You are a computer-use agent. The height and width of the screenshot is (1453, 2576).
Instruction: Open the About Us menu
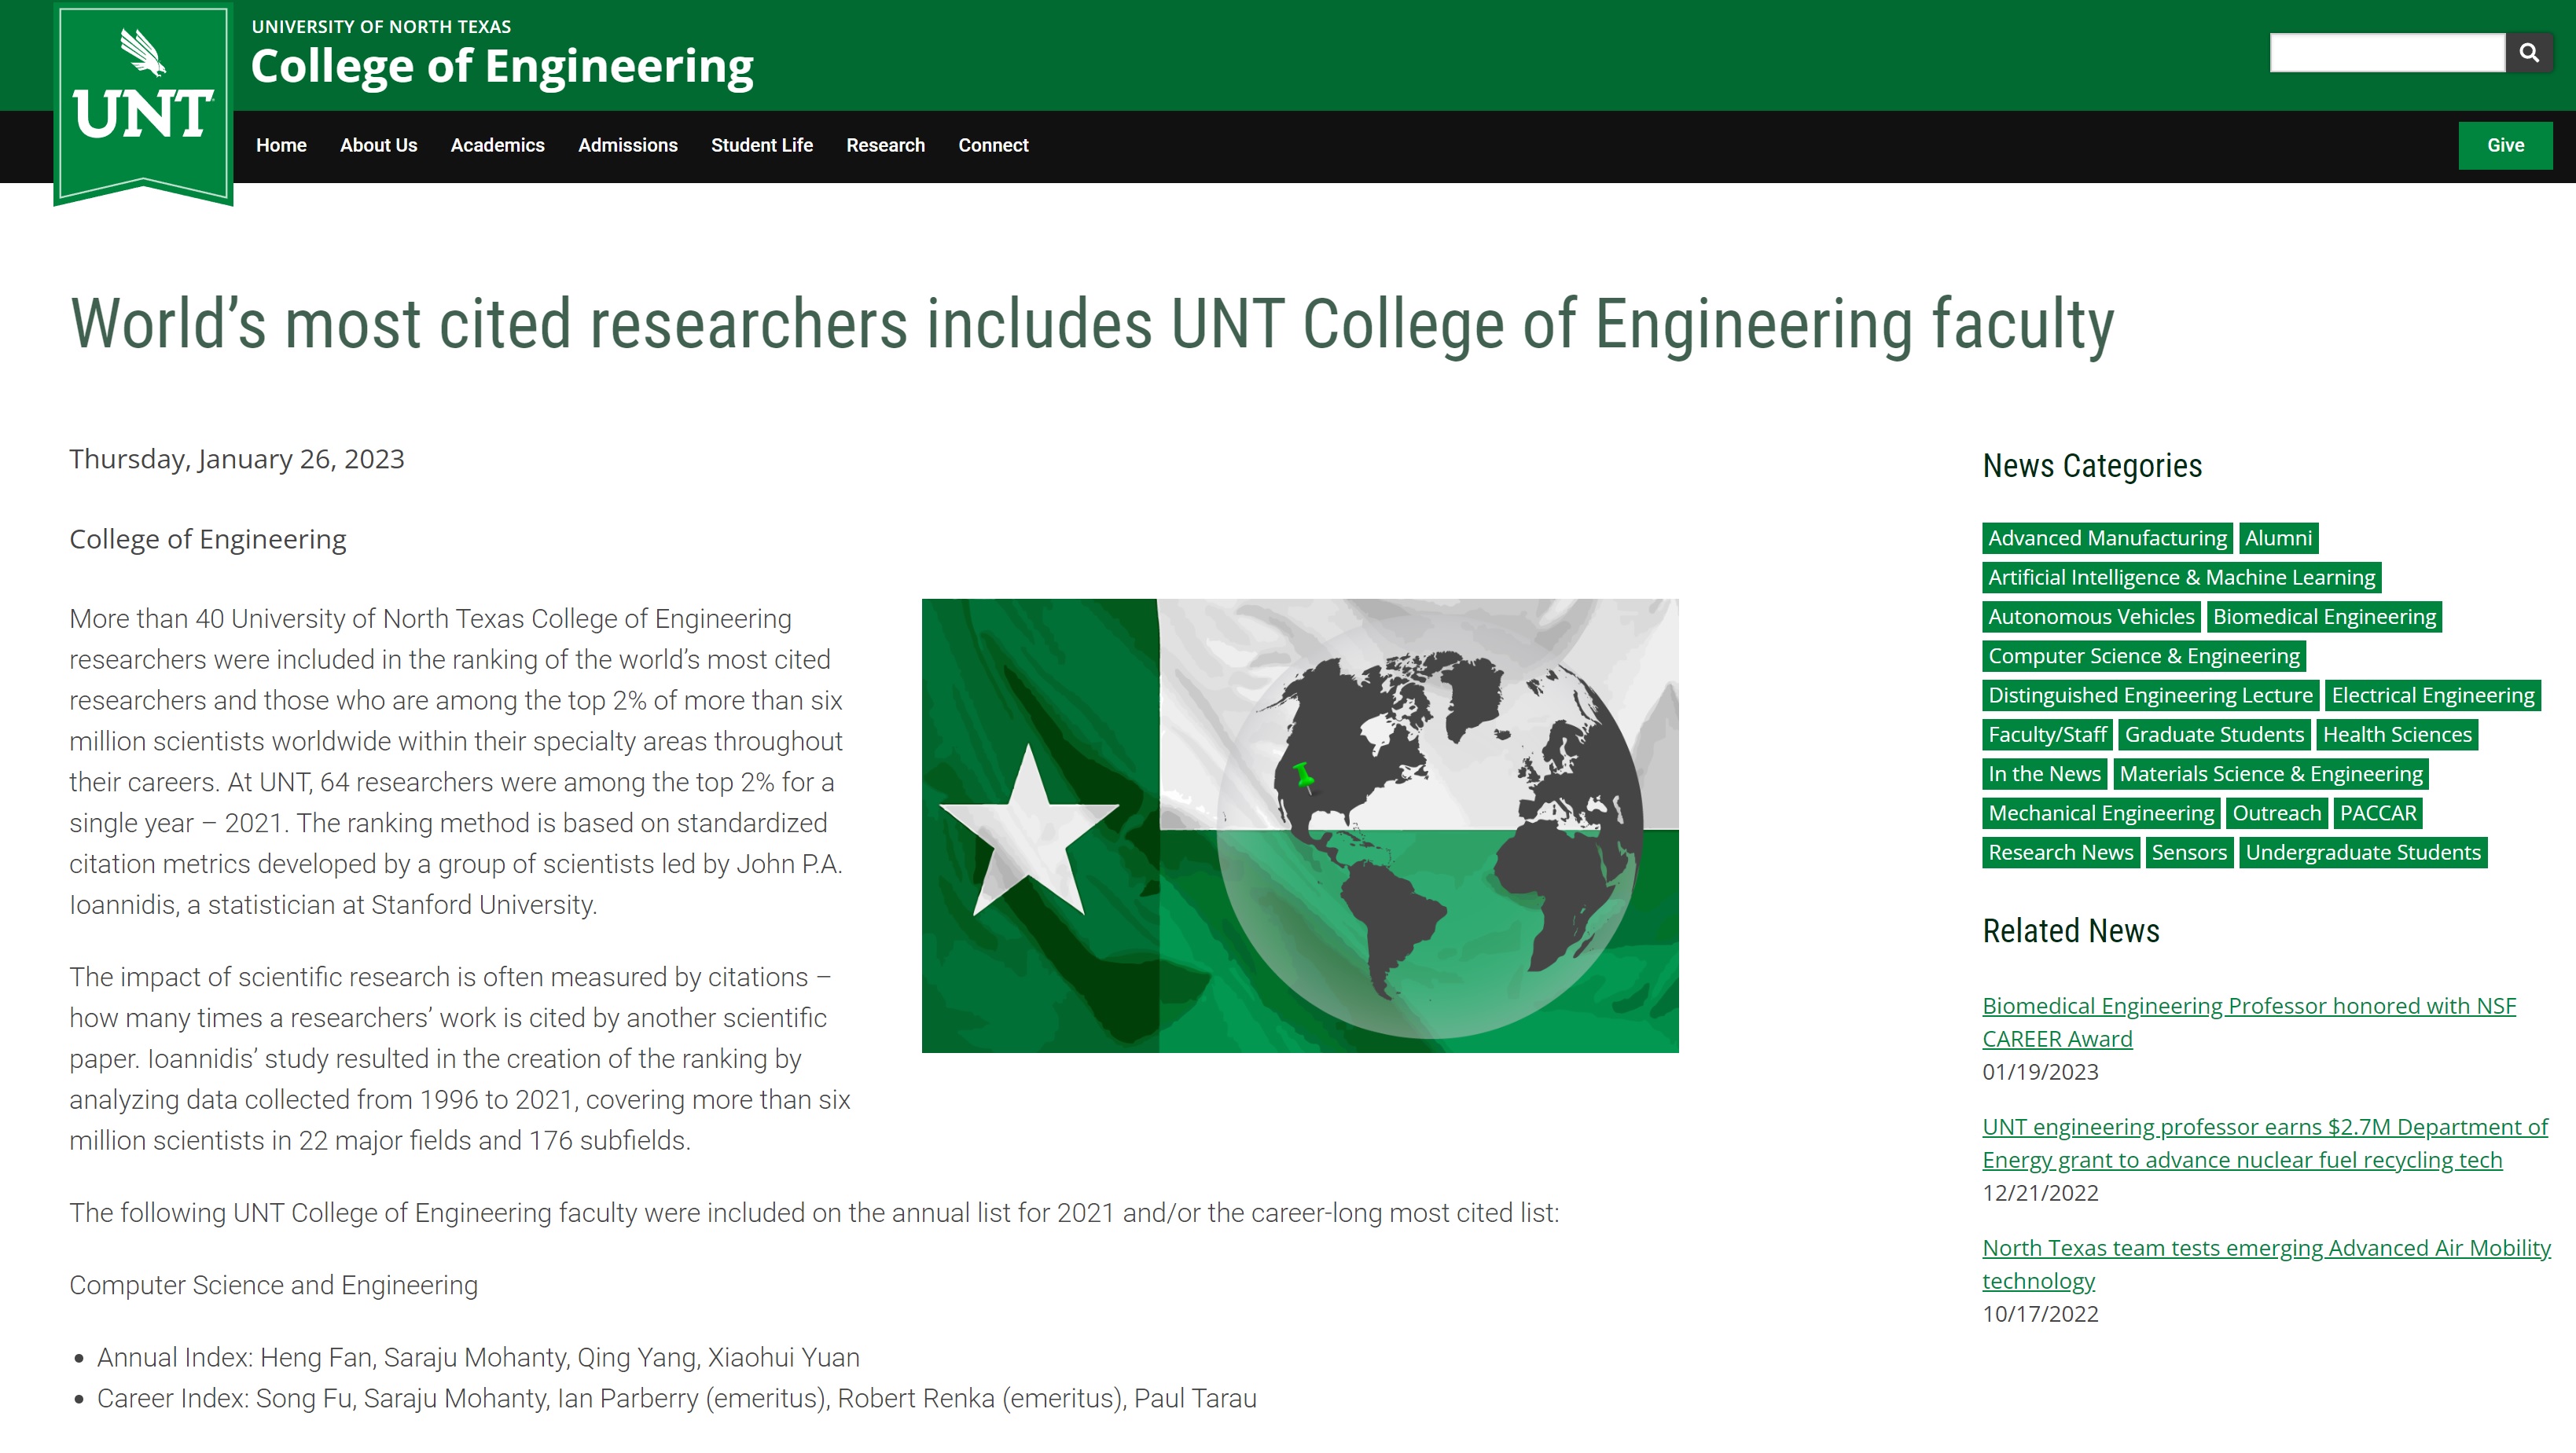[x=378, y=145]
